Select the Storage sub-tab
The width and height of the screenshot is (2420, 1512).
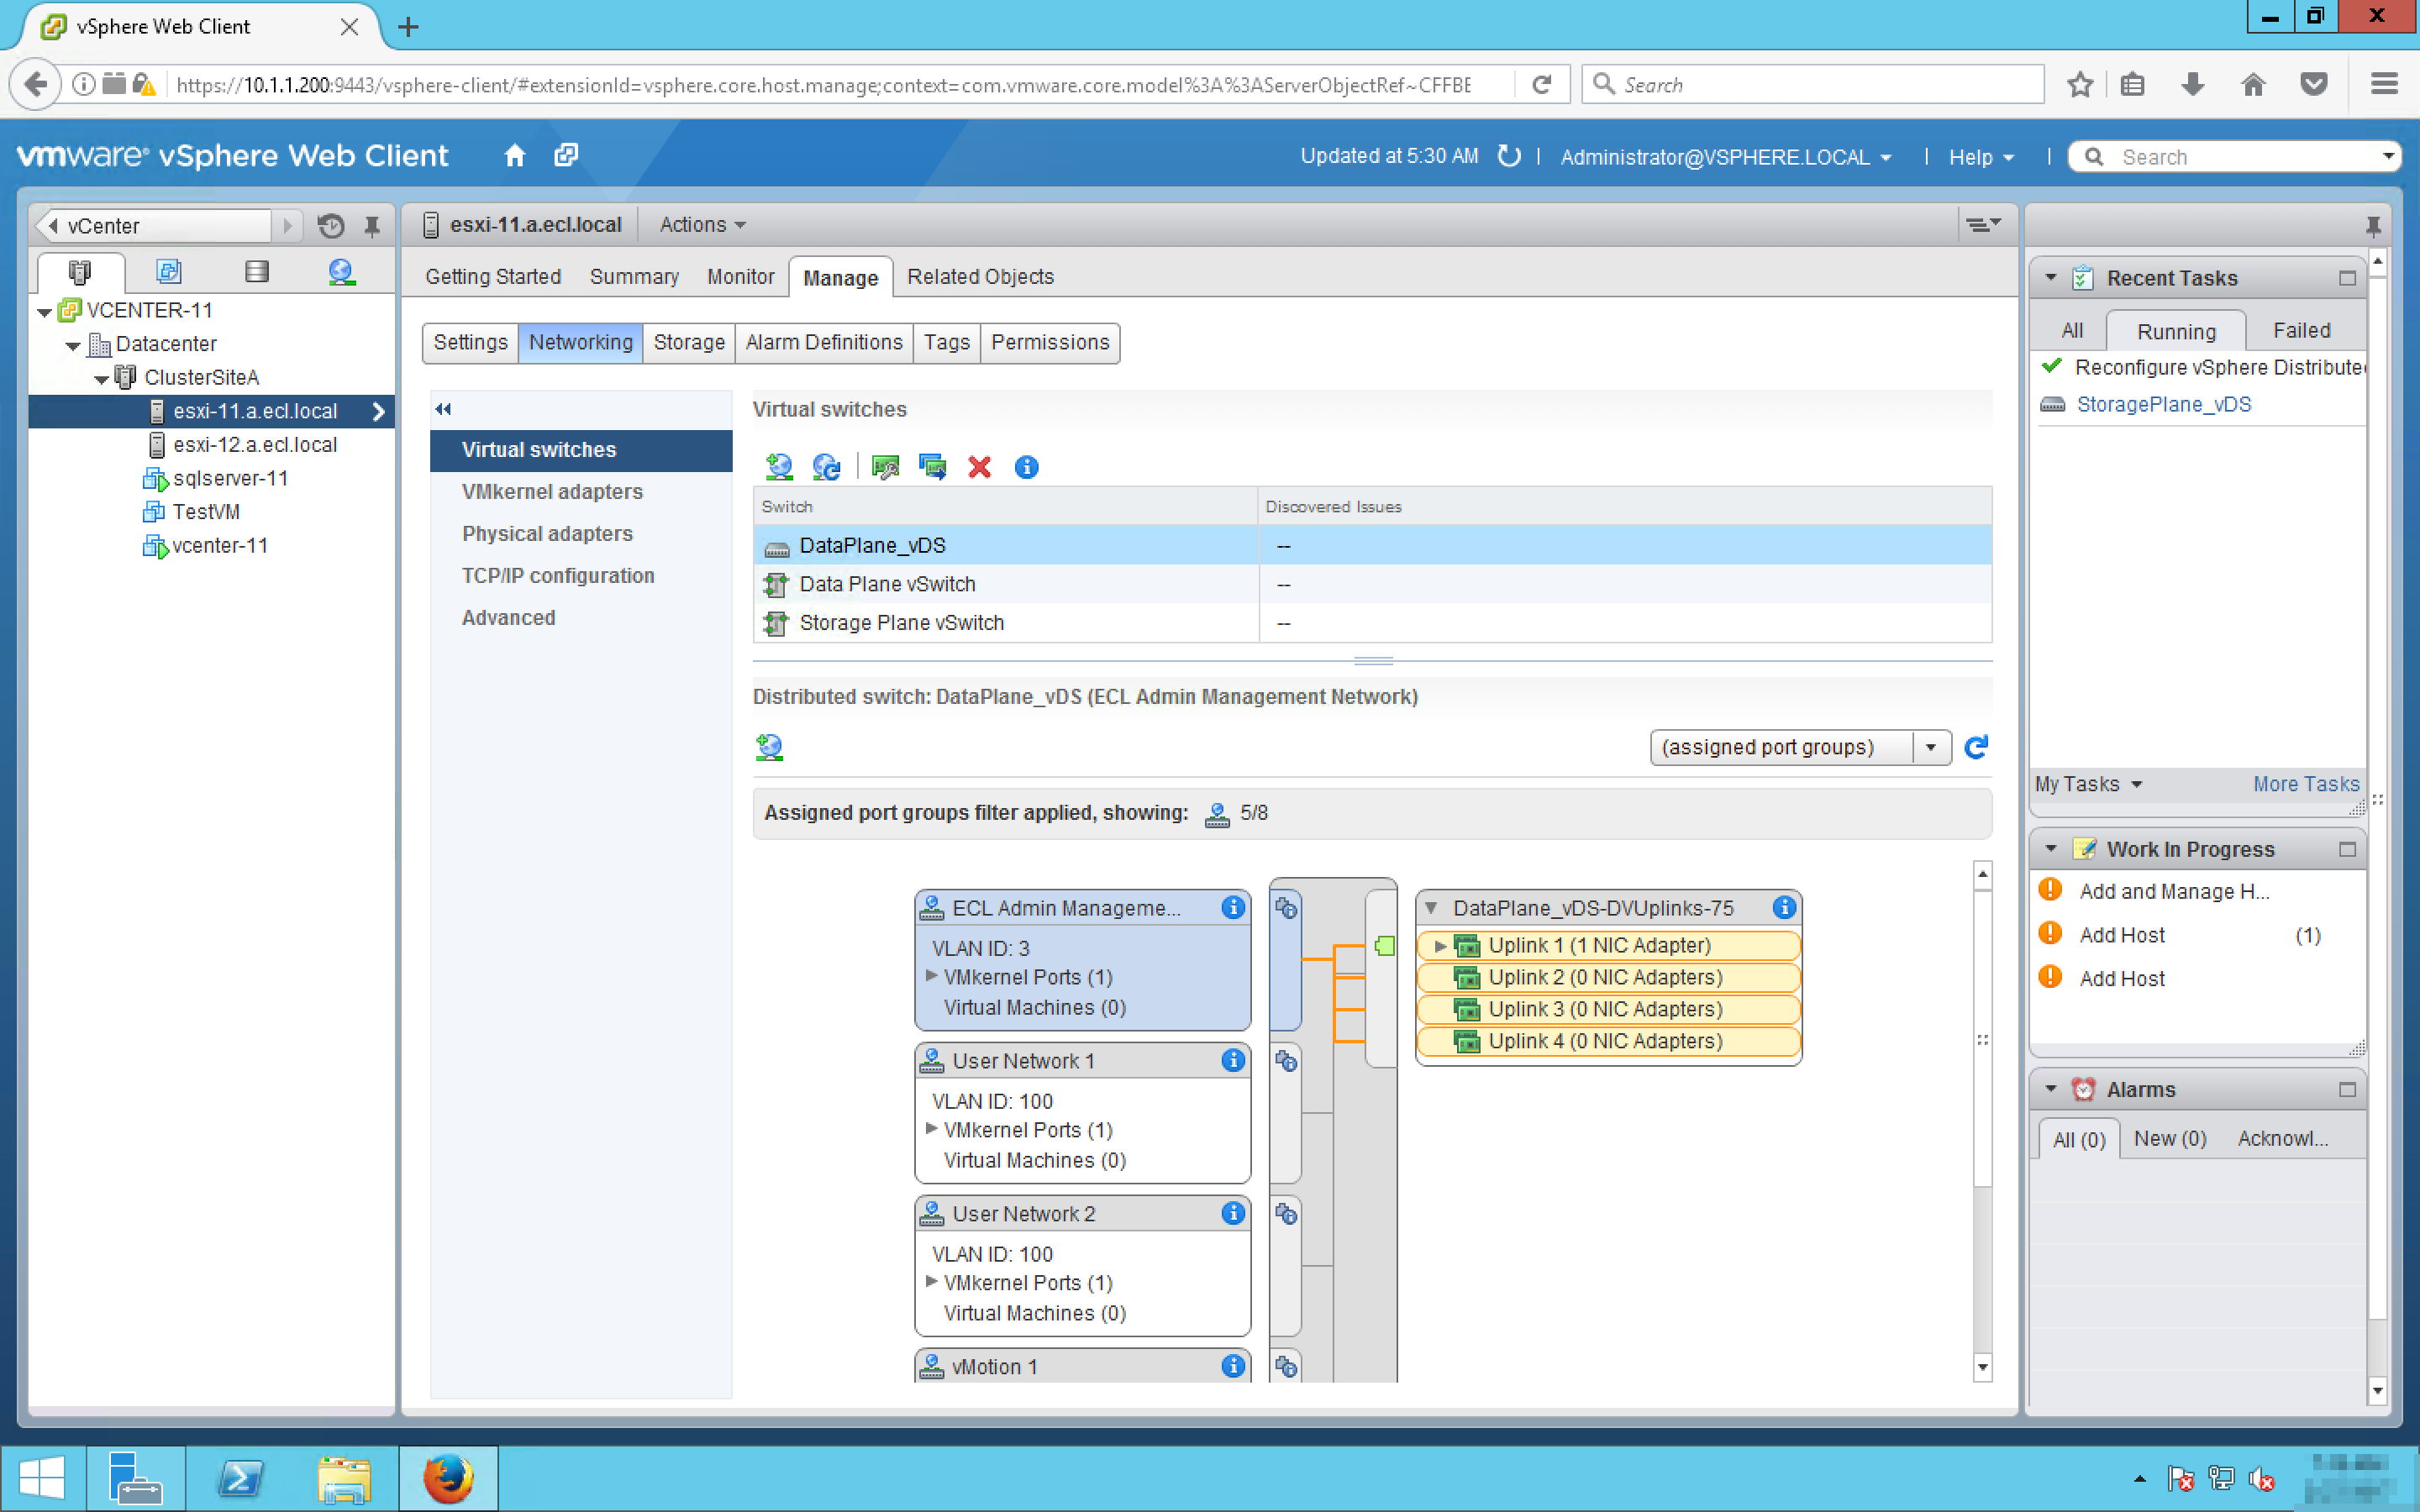(x=688, y=342)
